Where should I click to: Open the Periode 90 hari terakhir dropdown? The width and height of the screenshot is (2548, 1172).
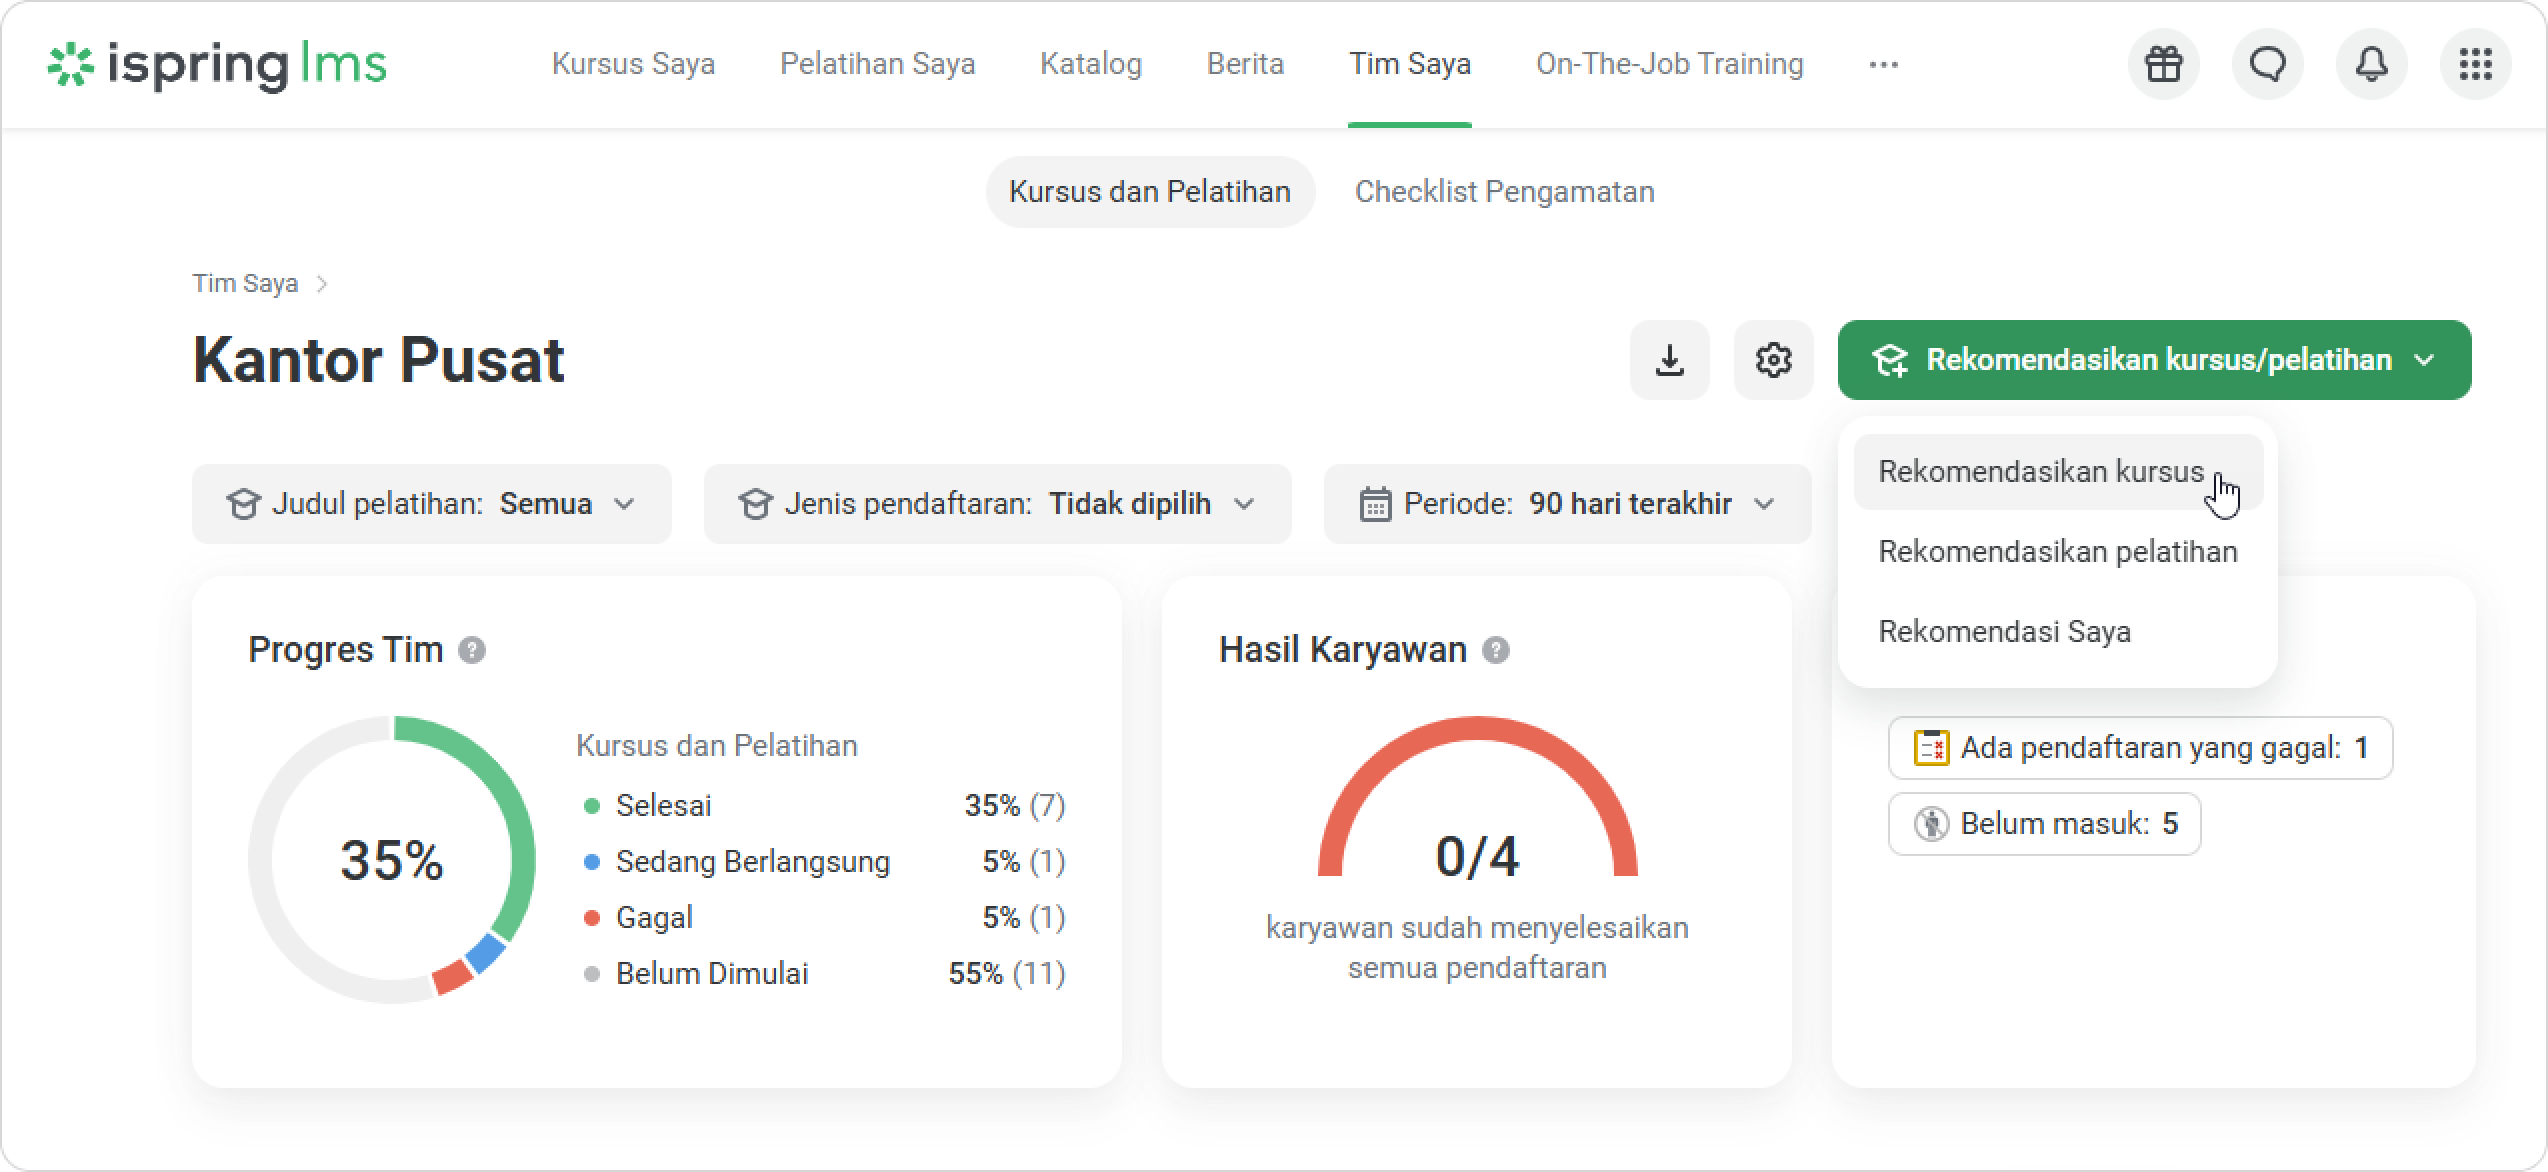coord(1567,504)
